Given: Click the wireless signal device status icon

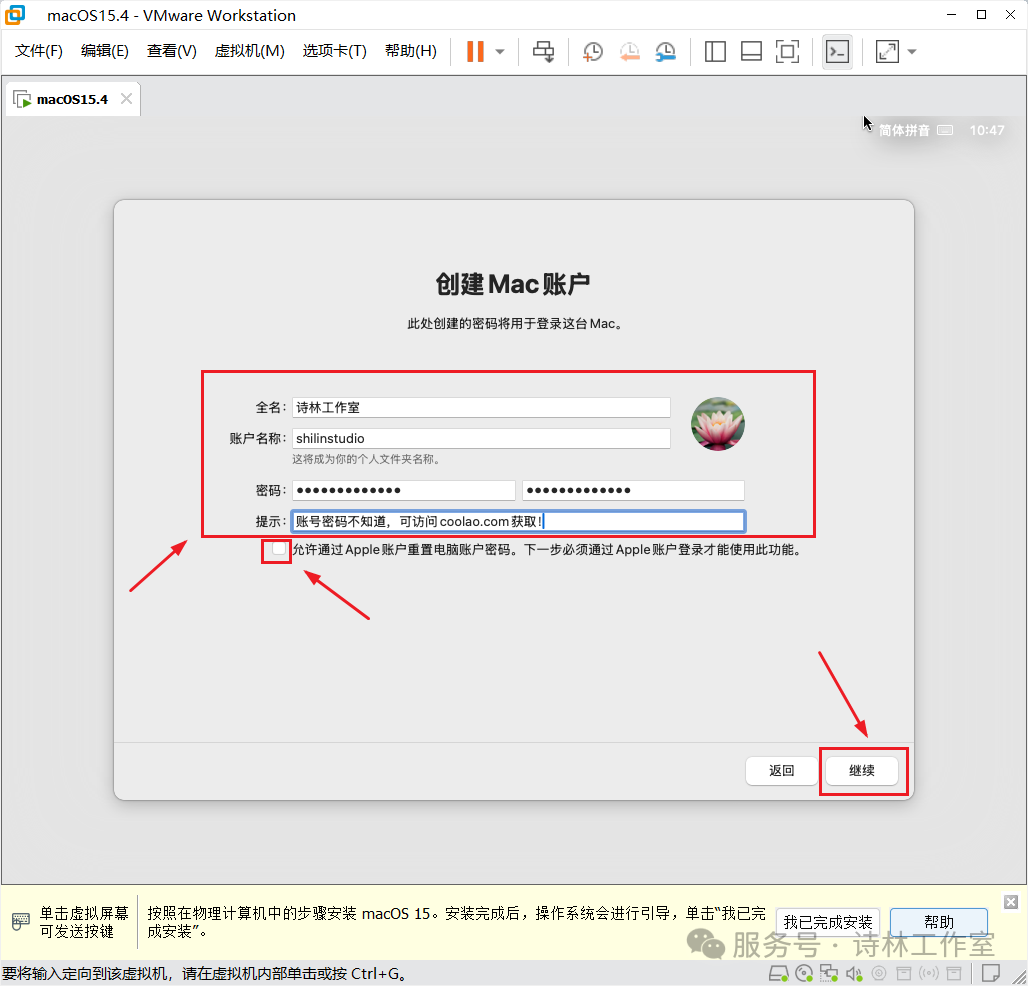Looking at the screenshot, I should tap(929, 973).
